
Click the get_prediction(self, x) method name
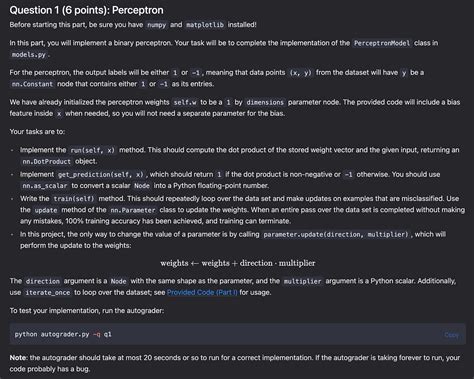coord(101,175)
